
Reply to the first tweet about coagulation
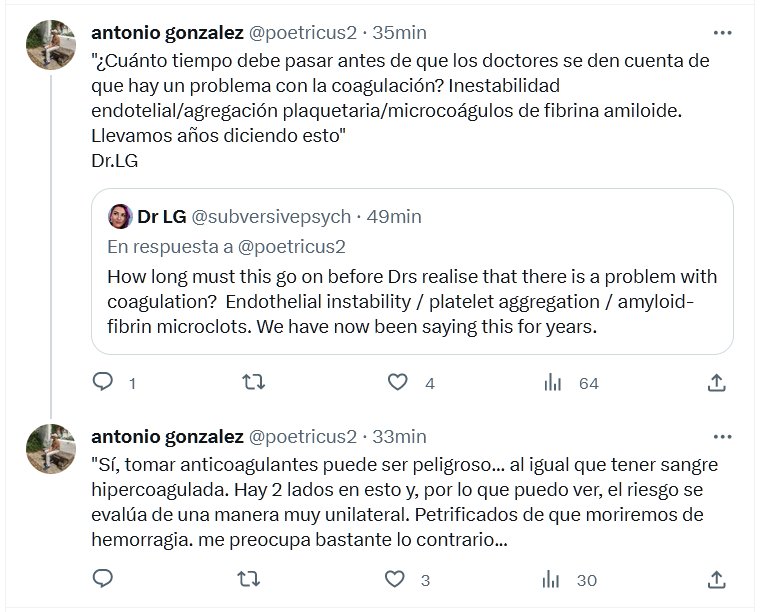[102, 382]
